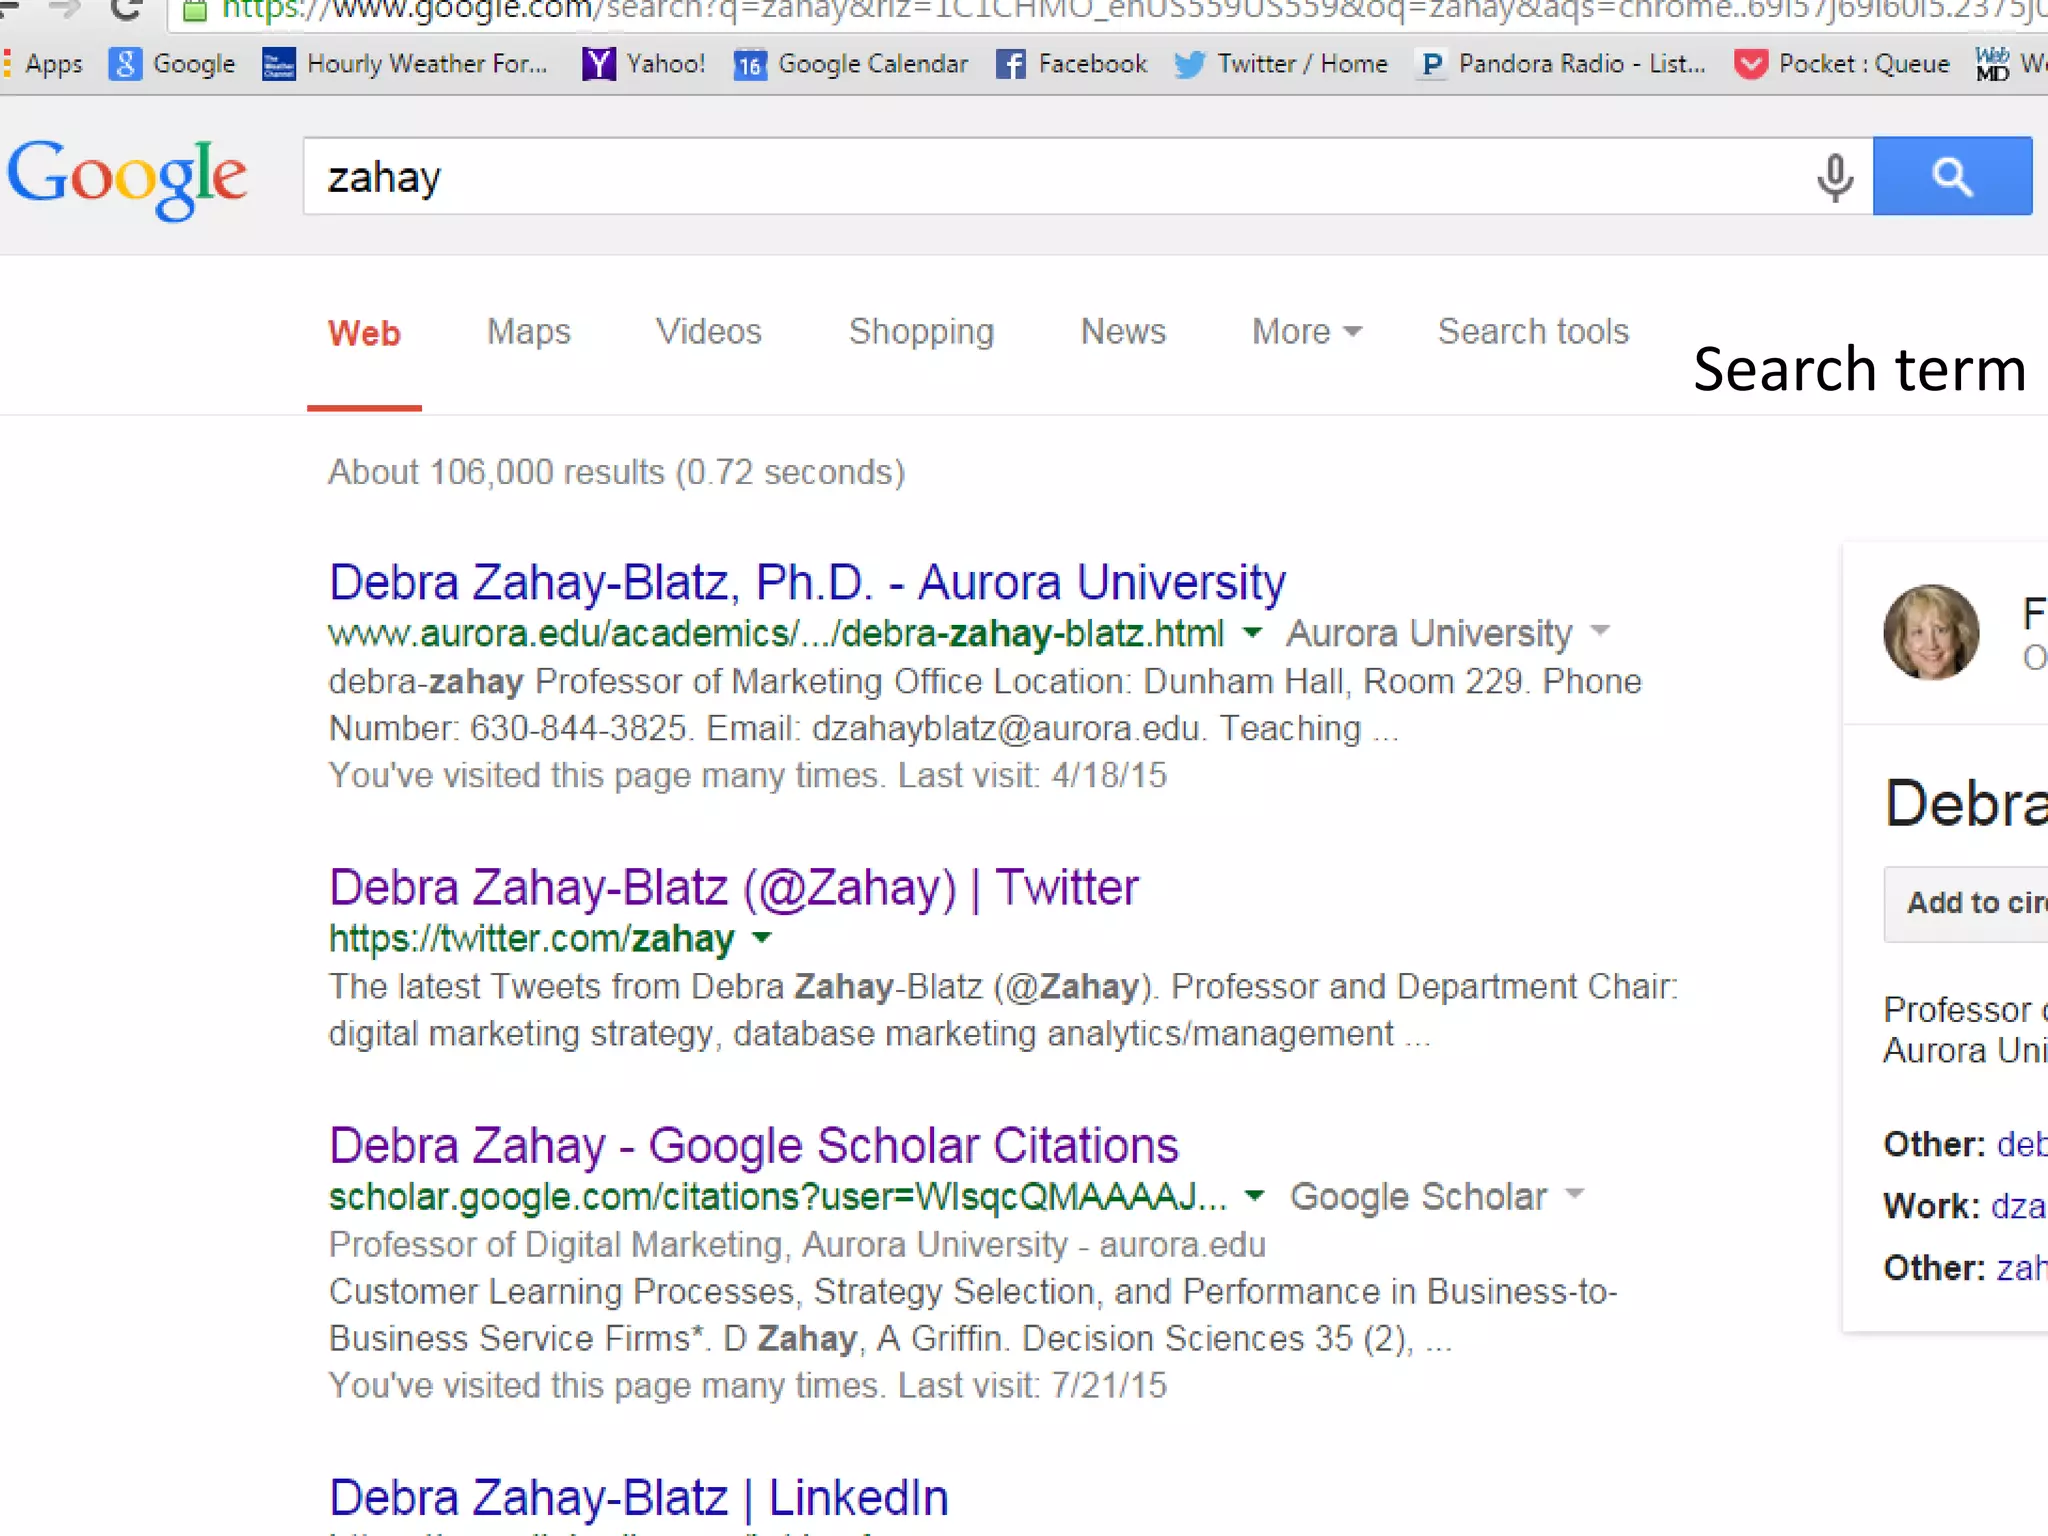Open the Apps bookmark shortcut
The image size is (2048, 1536).
(43, 64)
